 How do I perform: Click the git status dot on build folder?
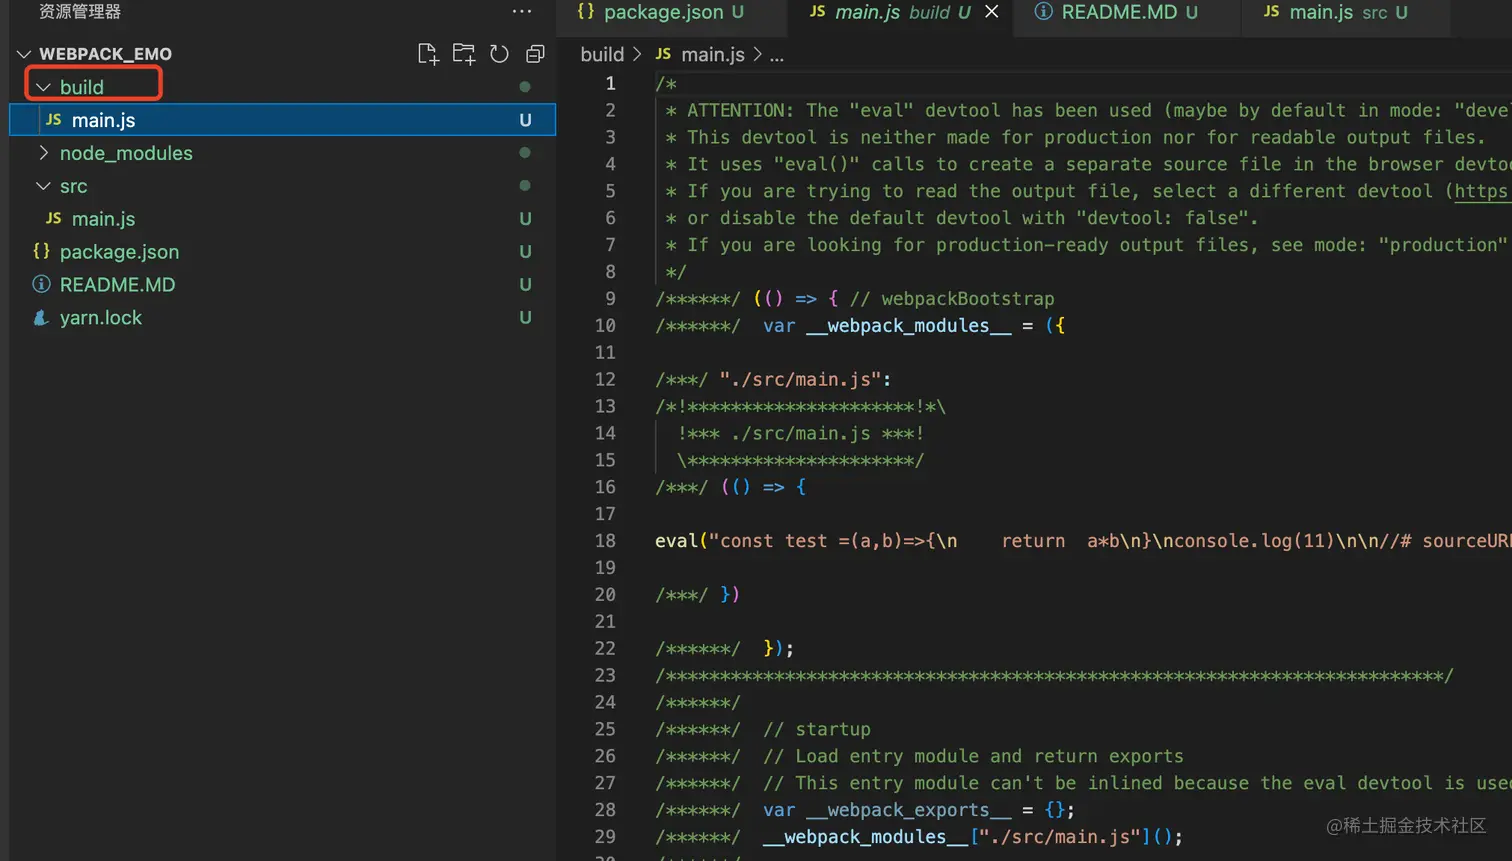click(525, 87)
